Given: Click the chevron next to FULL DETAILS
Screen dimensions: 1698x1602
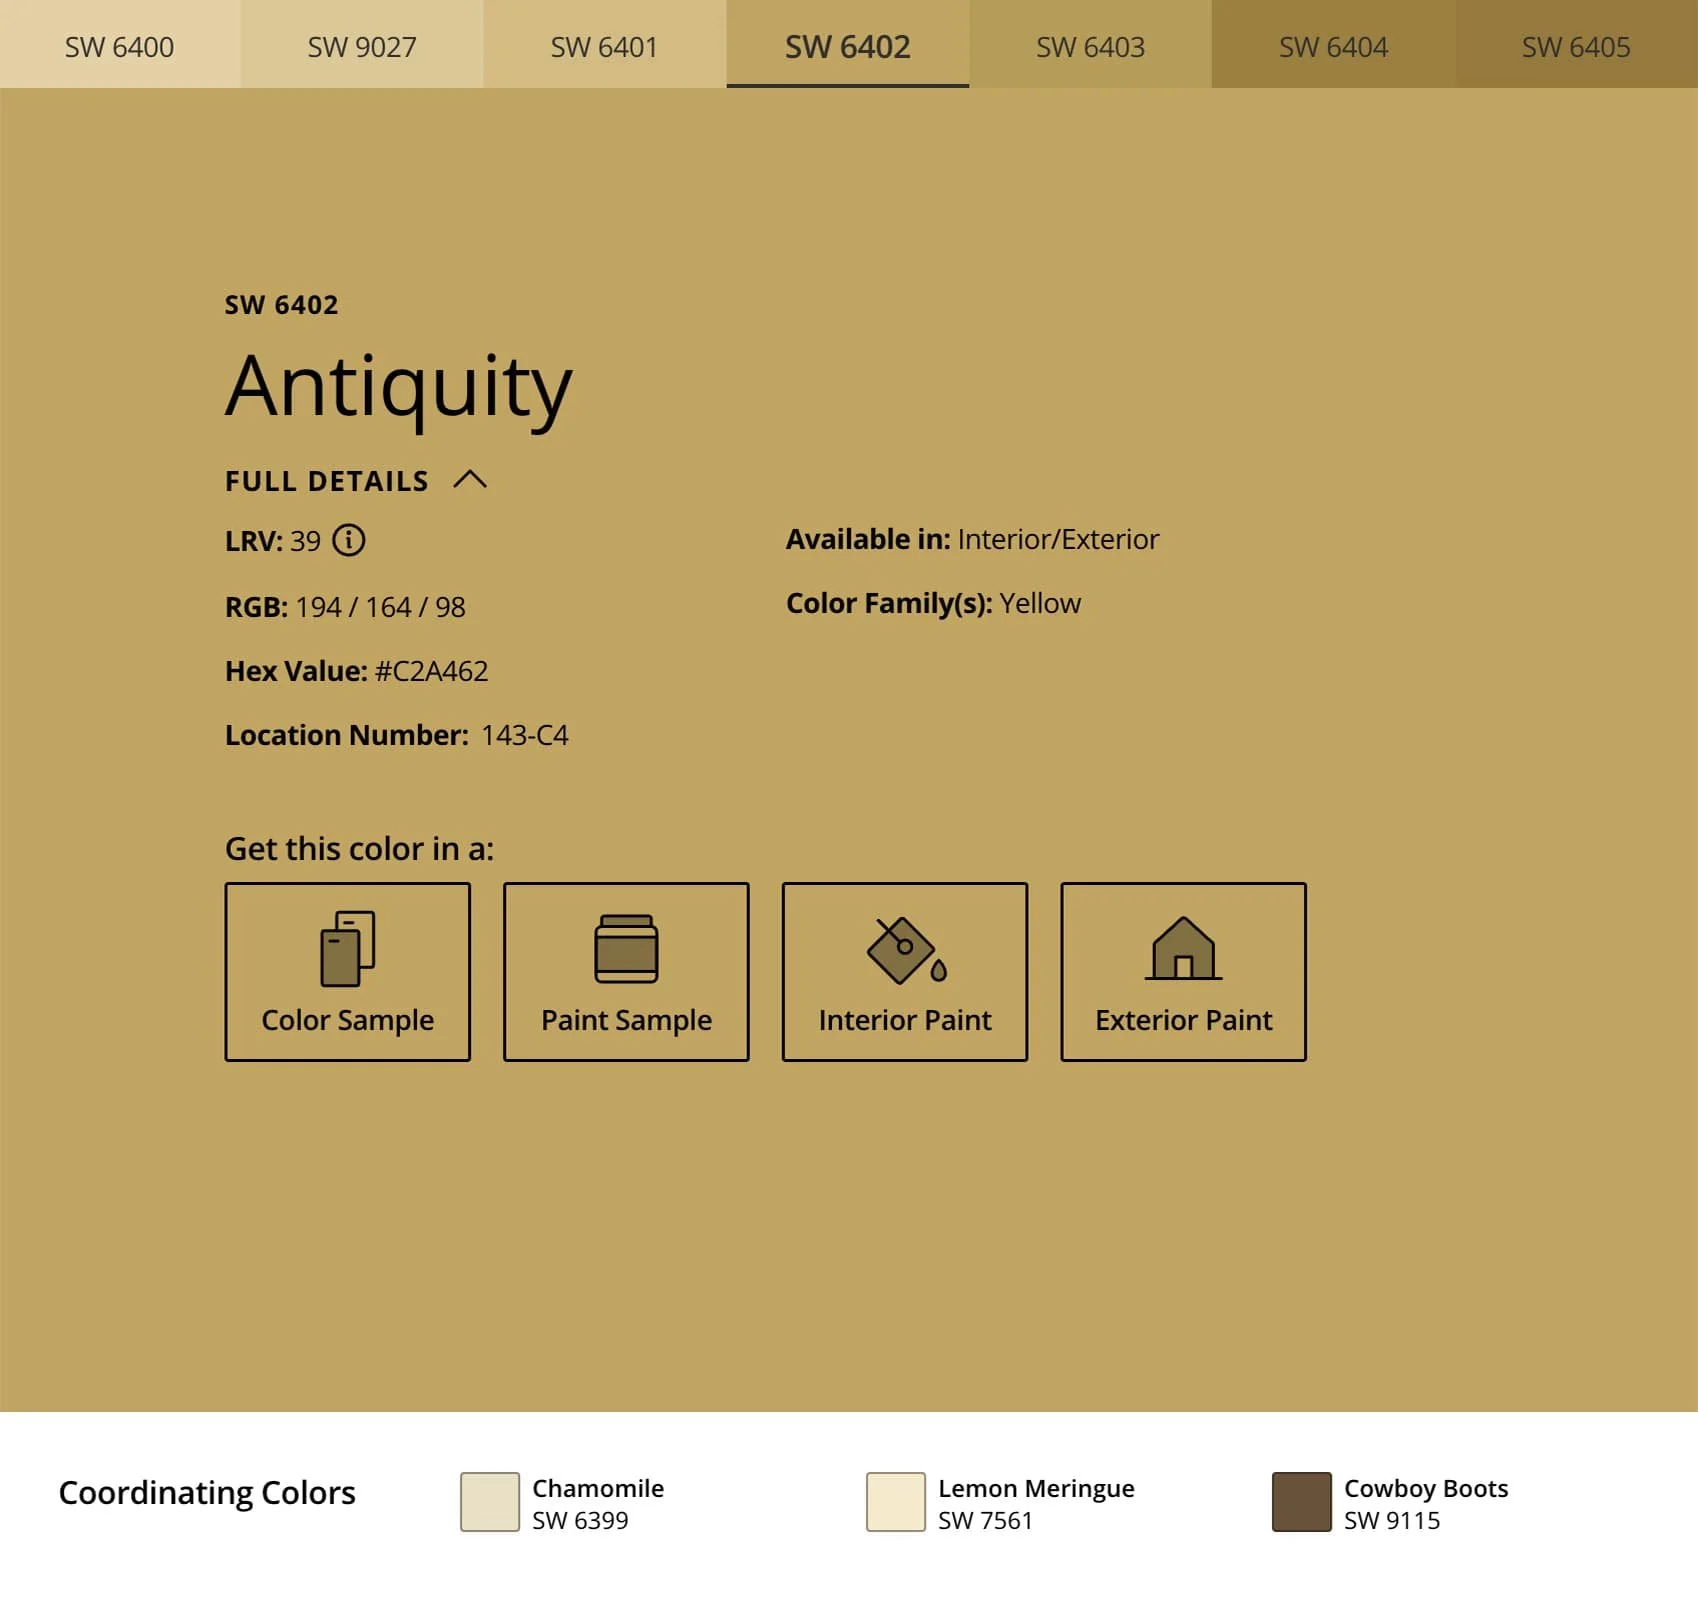Looking at the screenshot, I should point(471,480).
